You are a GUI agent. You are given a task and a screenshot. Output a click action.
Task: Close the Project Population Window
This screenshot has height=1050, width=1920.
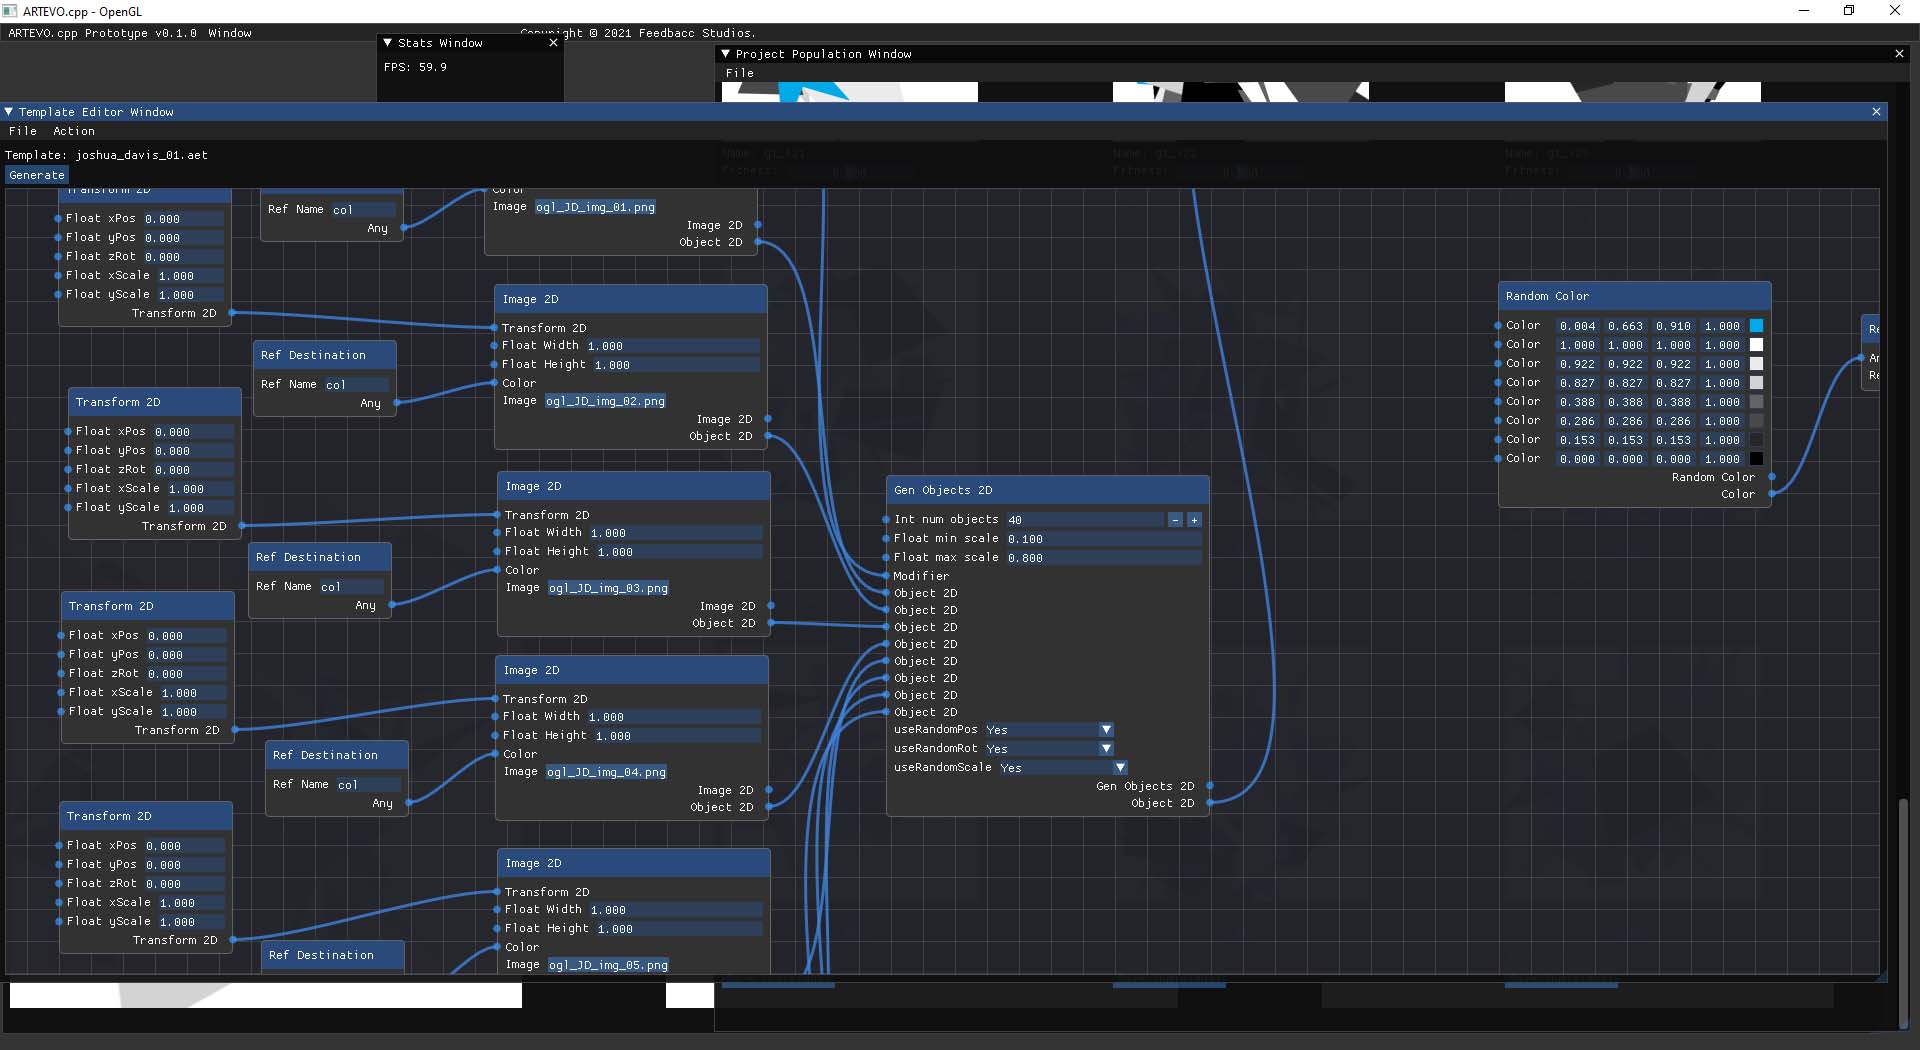point(1899,54)
